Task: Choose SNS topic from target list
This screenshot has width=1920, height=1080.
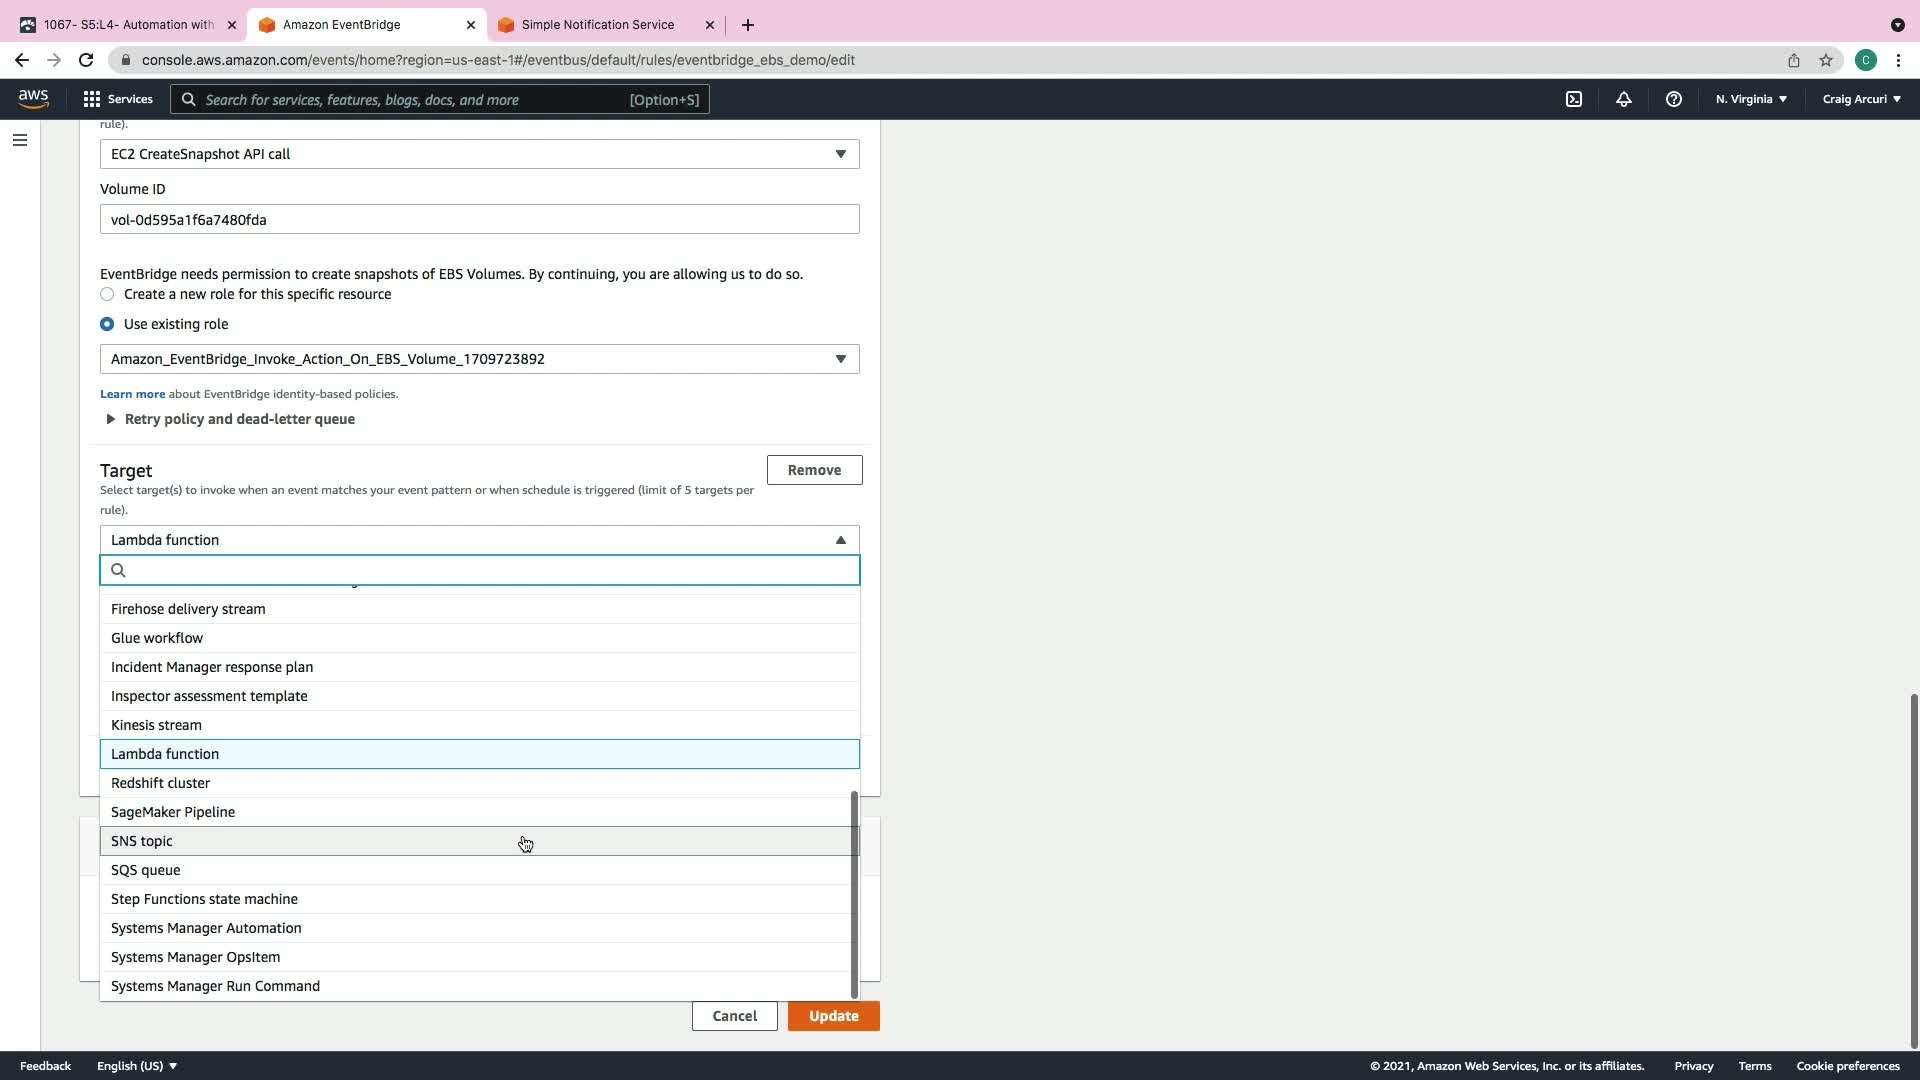Action: [142, 841]
